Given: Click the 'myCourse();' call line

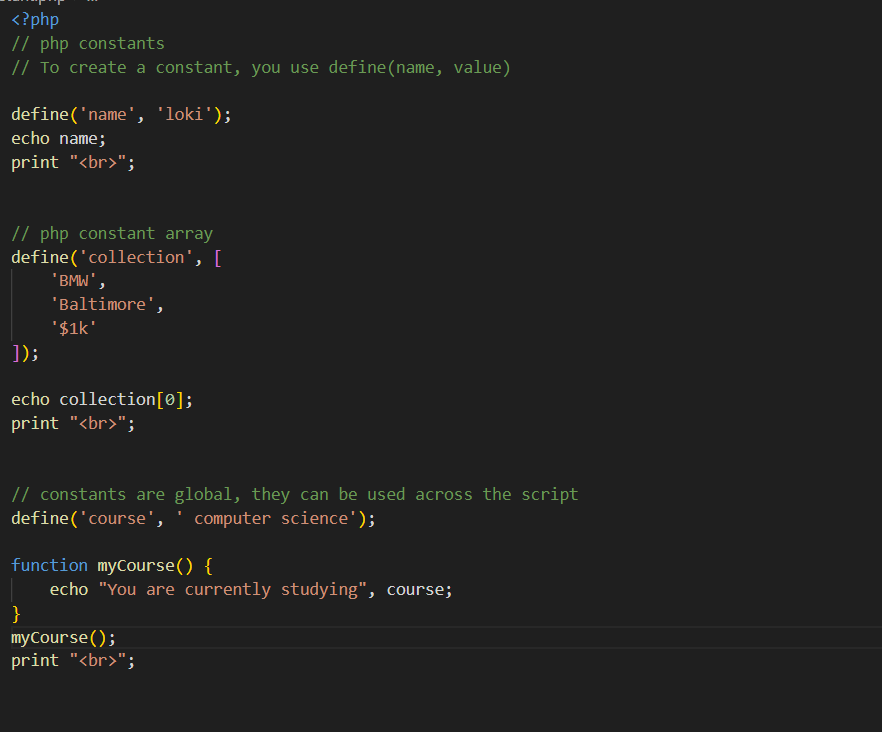Looking at the screenshot, I should tap(64, 638).
